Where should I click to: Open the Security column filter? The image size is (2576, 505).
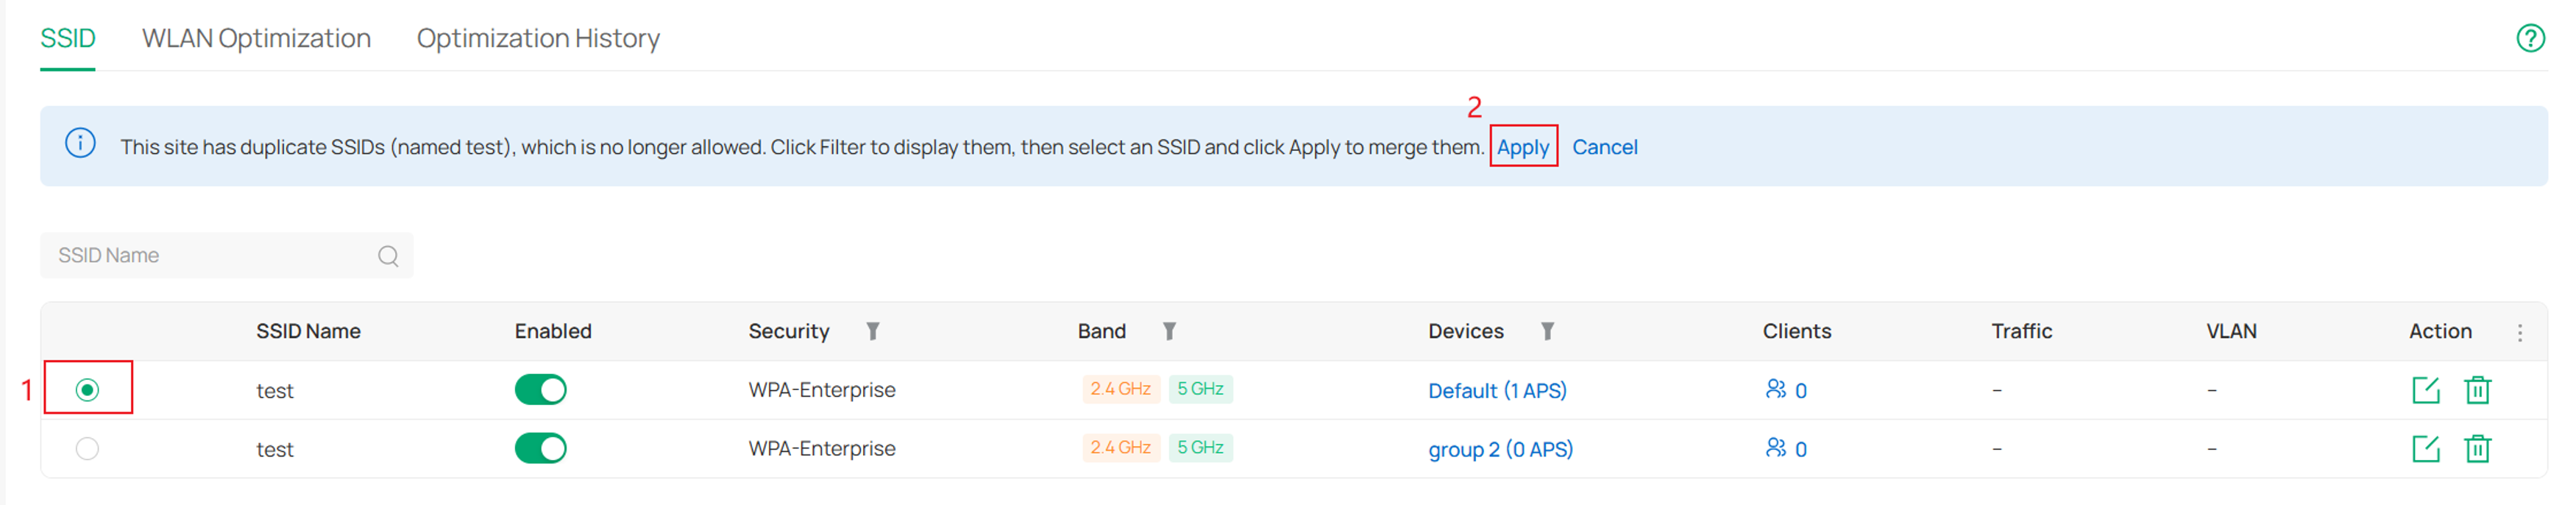click(872, 331)
